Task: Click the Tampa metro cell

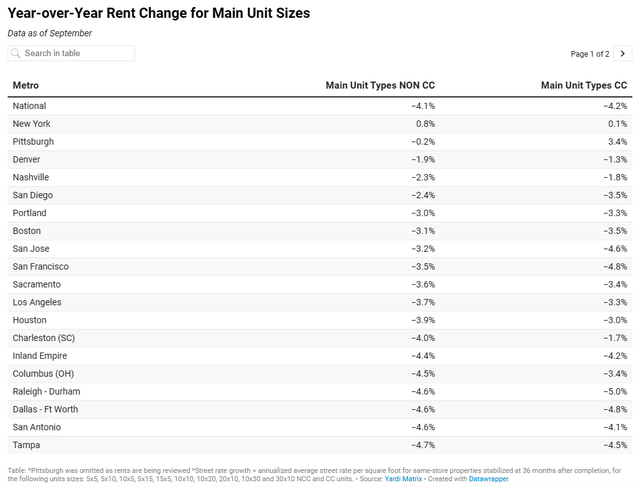Action: click(26, 445)
